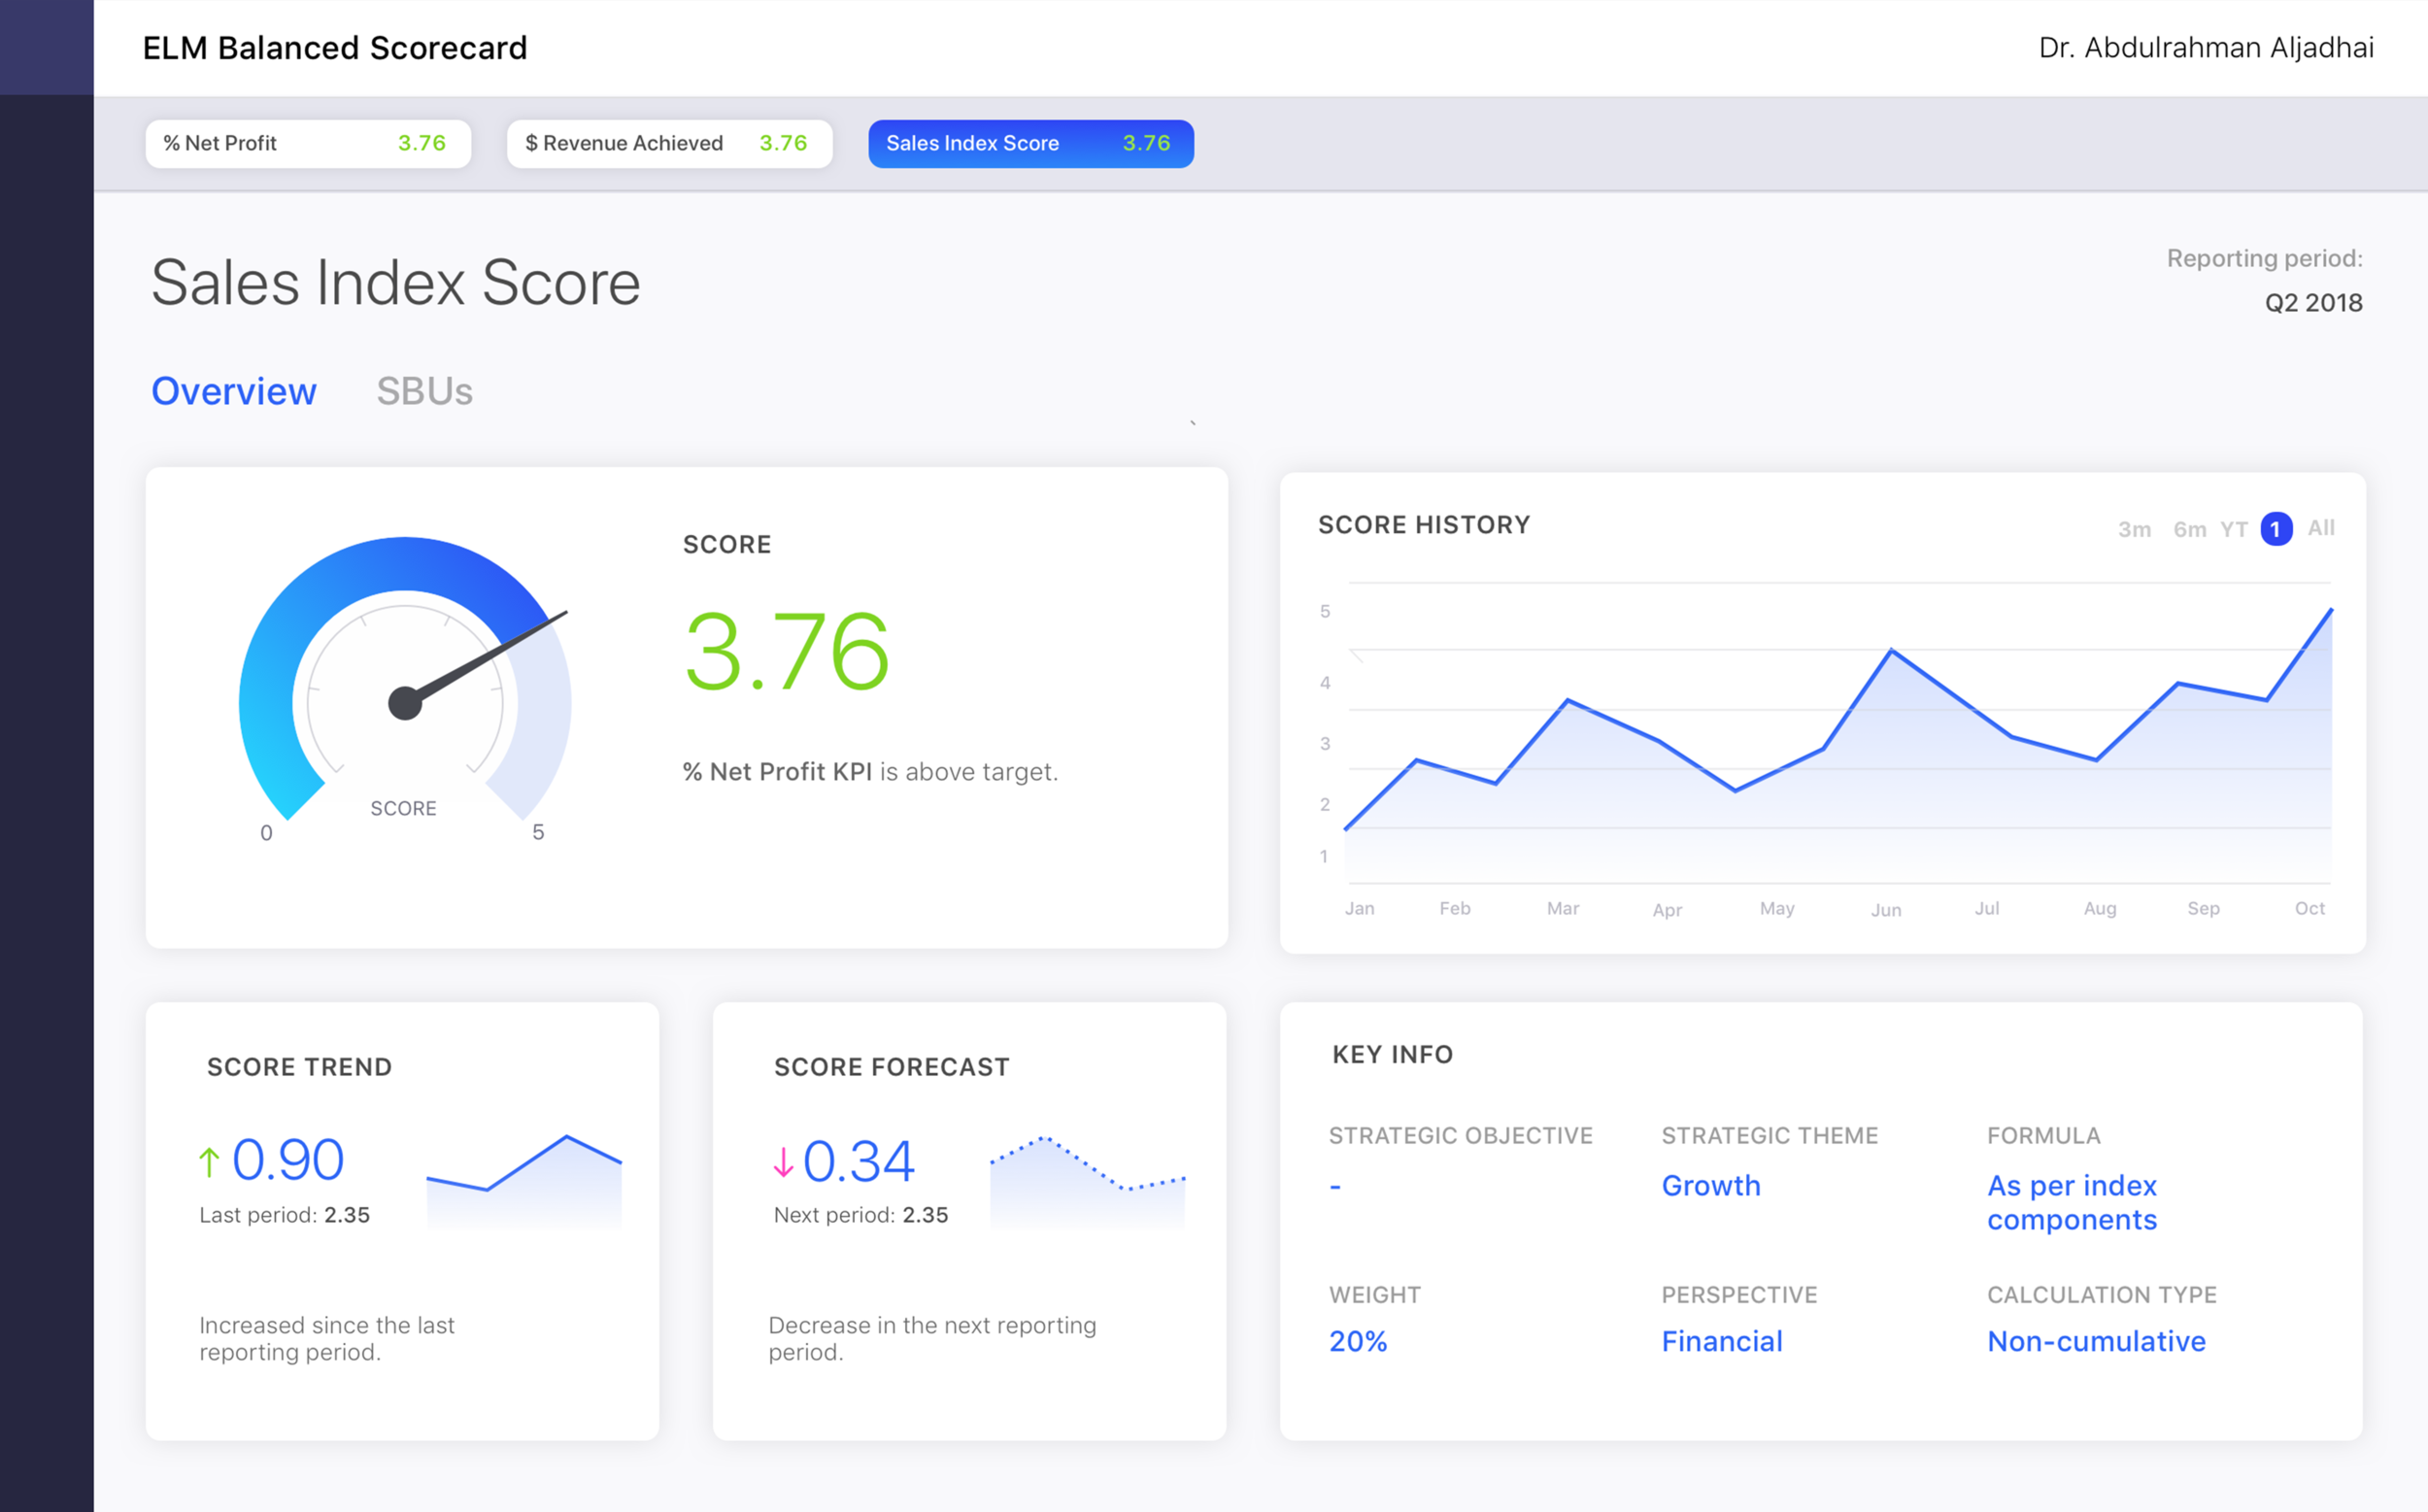
Task: Click the Score Forecast dotted sparkline
Action: coord(1085,1175)
